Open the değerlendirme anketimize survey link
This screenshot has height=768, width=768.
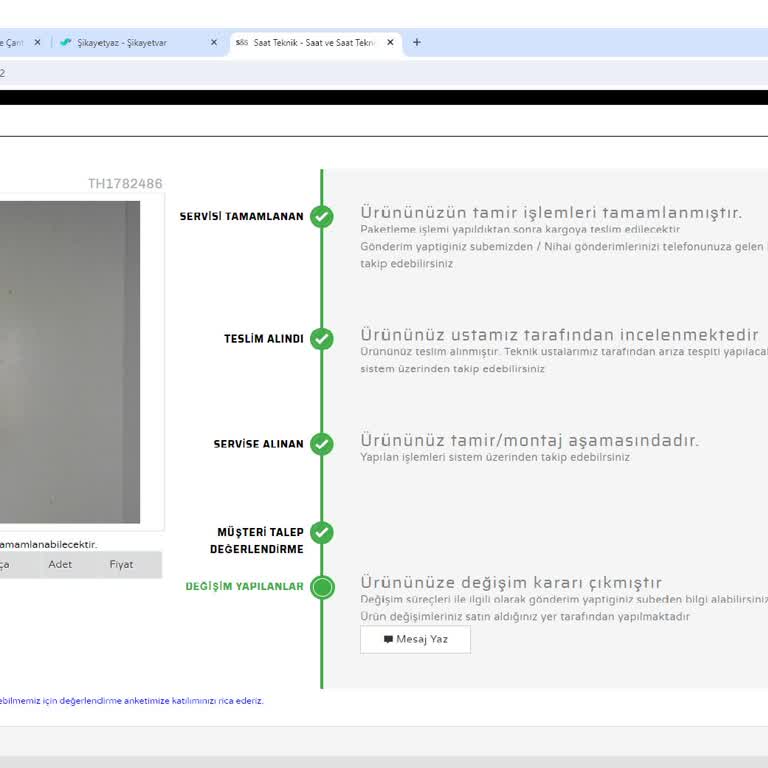(x=131, y=701)
